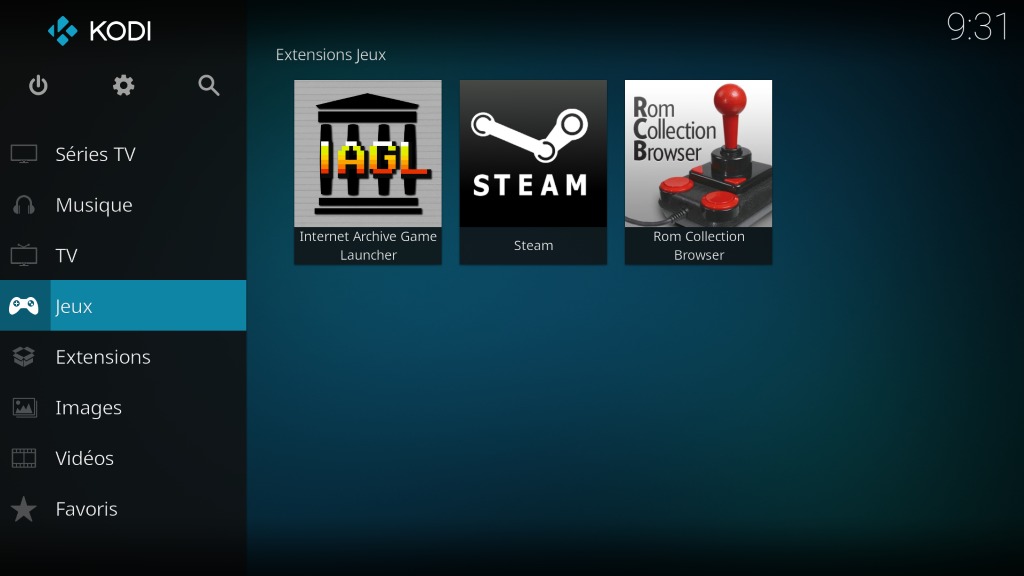The width and height of the screenshot is (1024, 576).
Task: Open the Rom Collection Browser joystick artwork
Action: [698, 153]
